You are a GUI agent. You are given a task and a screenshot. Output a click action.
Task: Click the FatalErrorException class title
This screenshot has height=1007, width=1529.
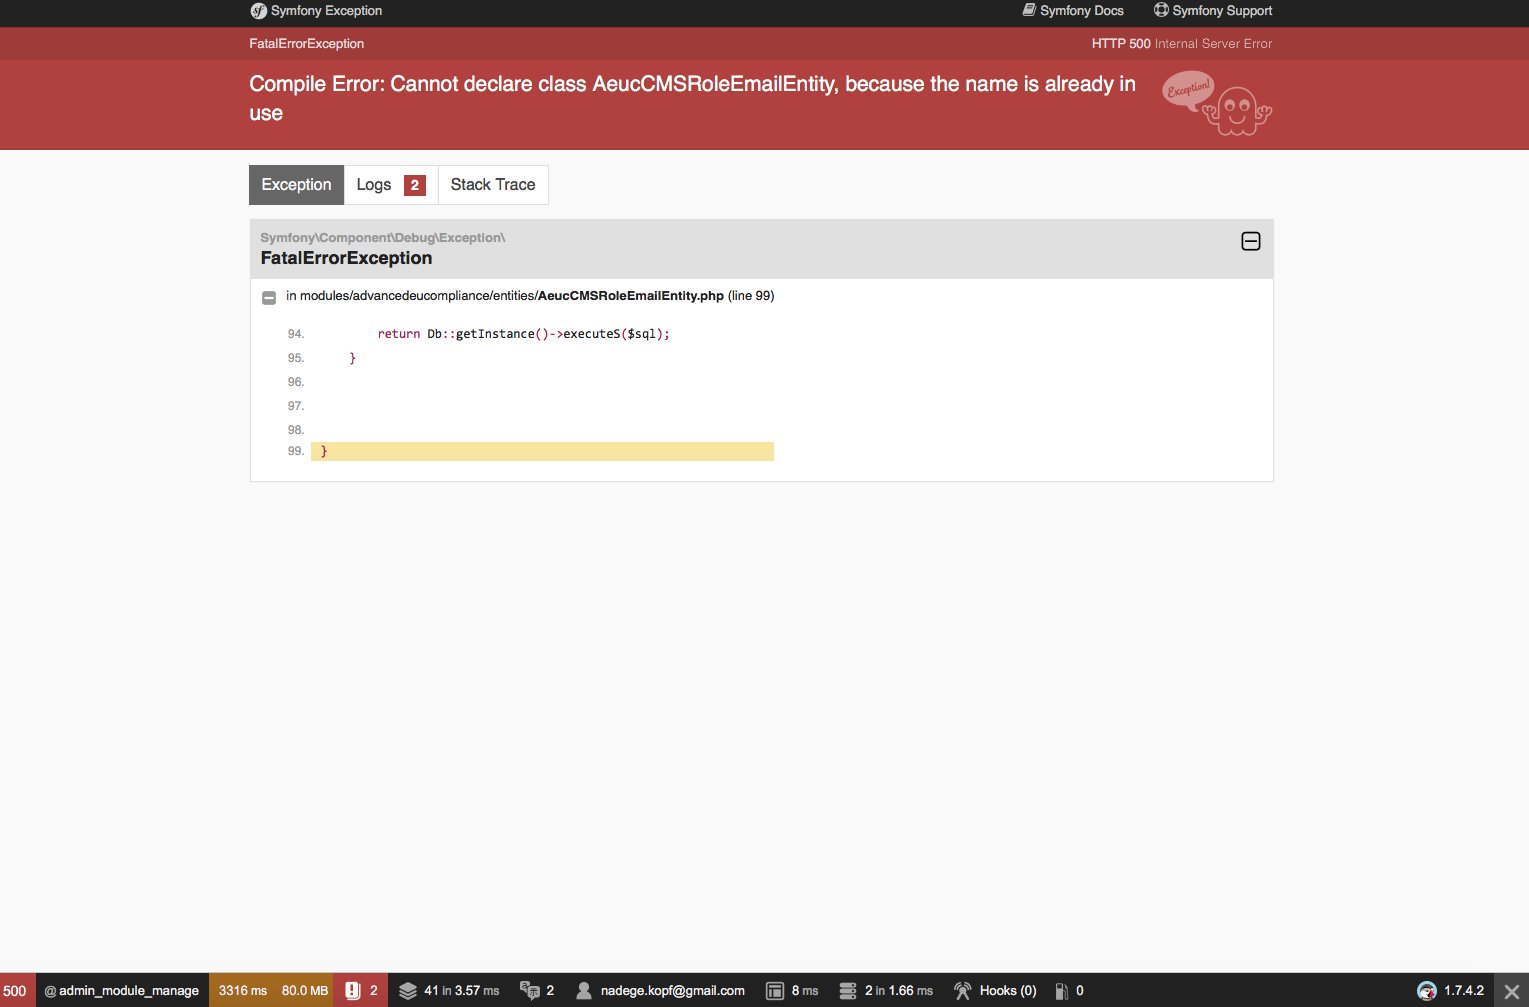(x=346, y=258)
